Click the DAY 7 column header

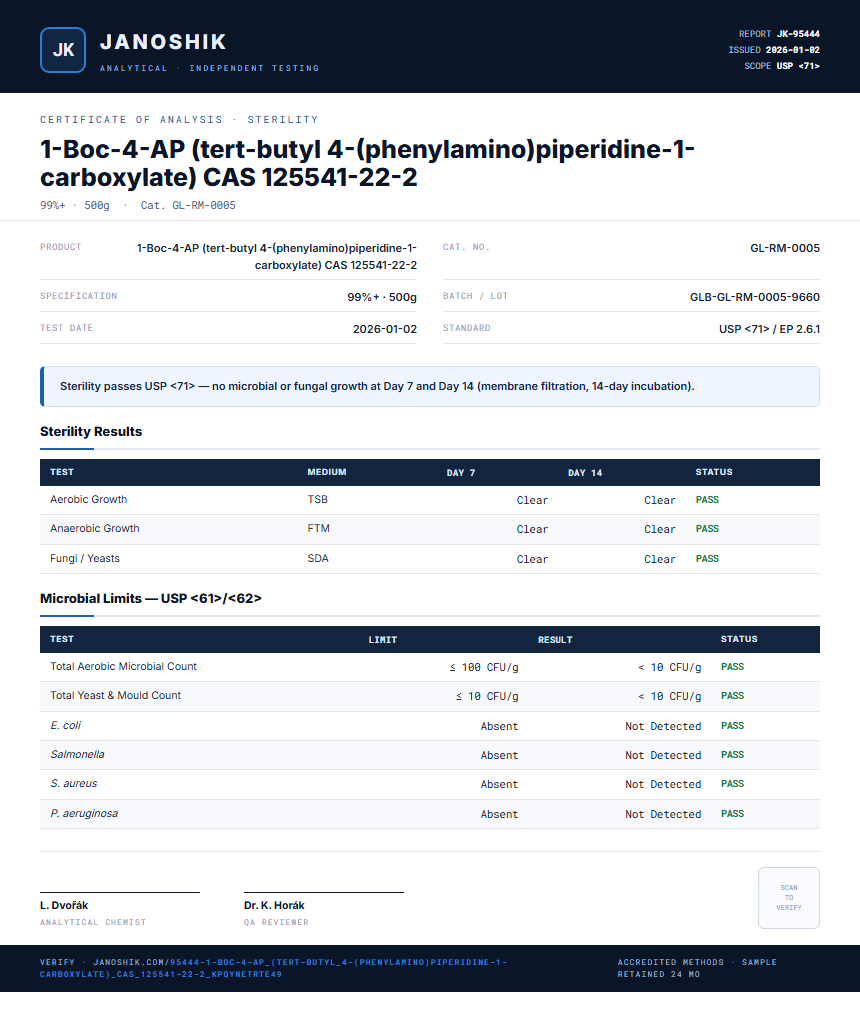[461, 473]
